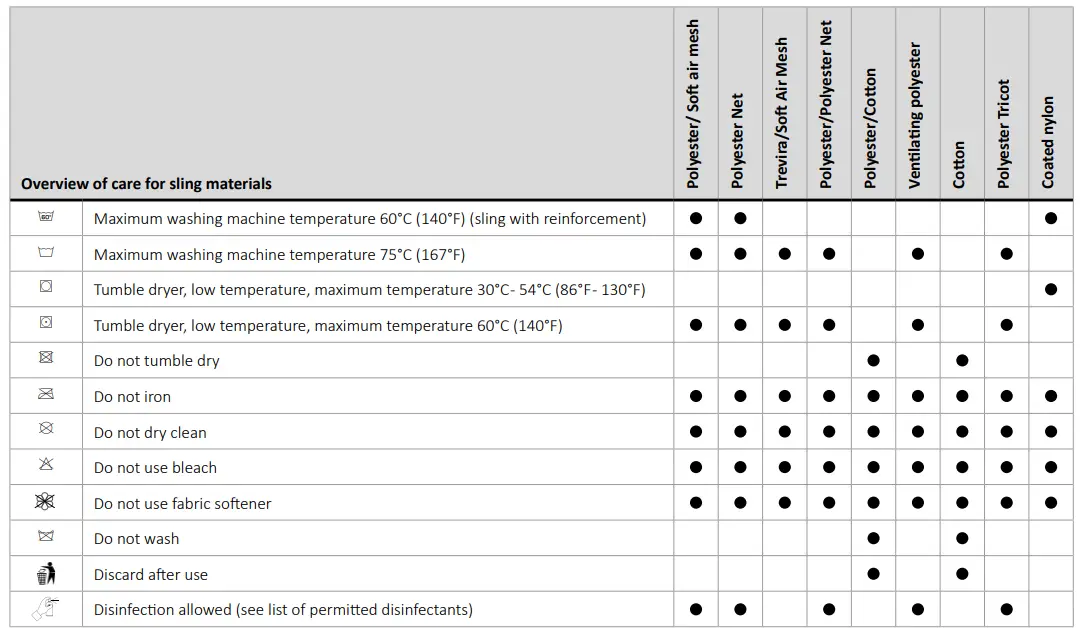Click the 75°C maximum washing temperature text

pyautogui.click(x=279, y=254)
